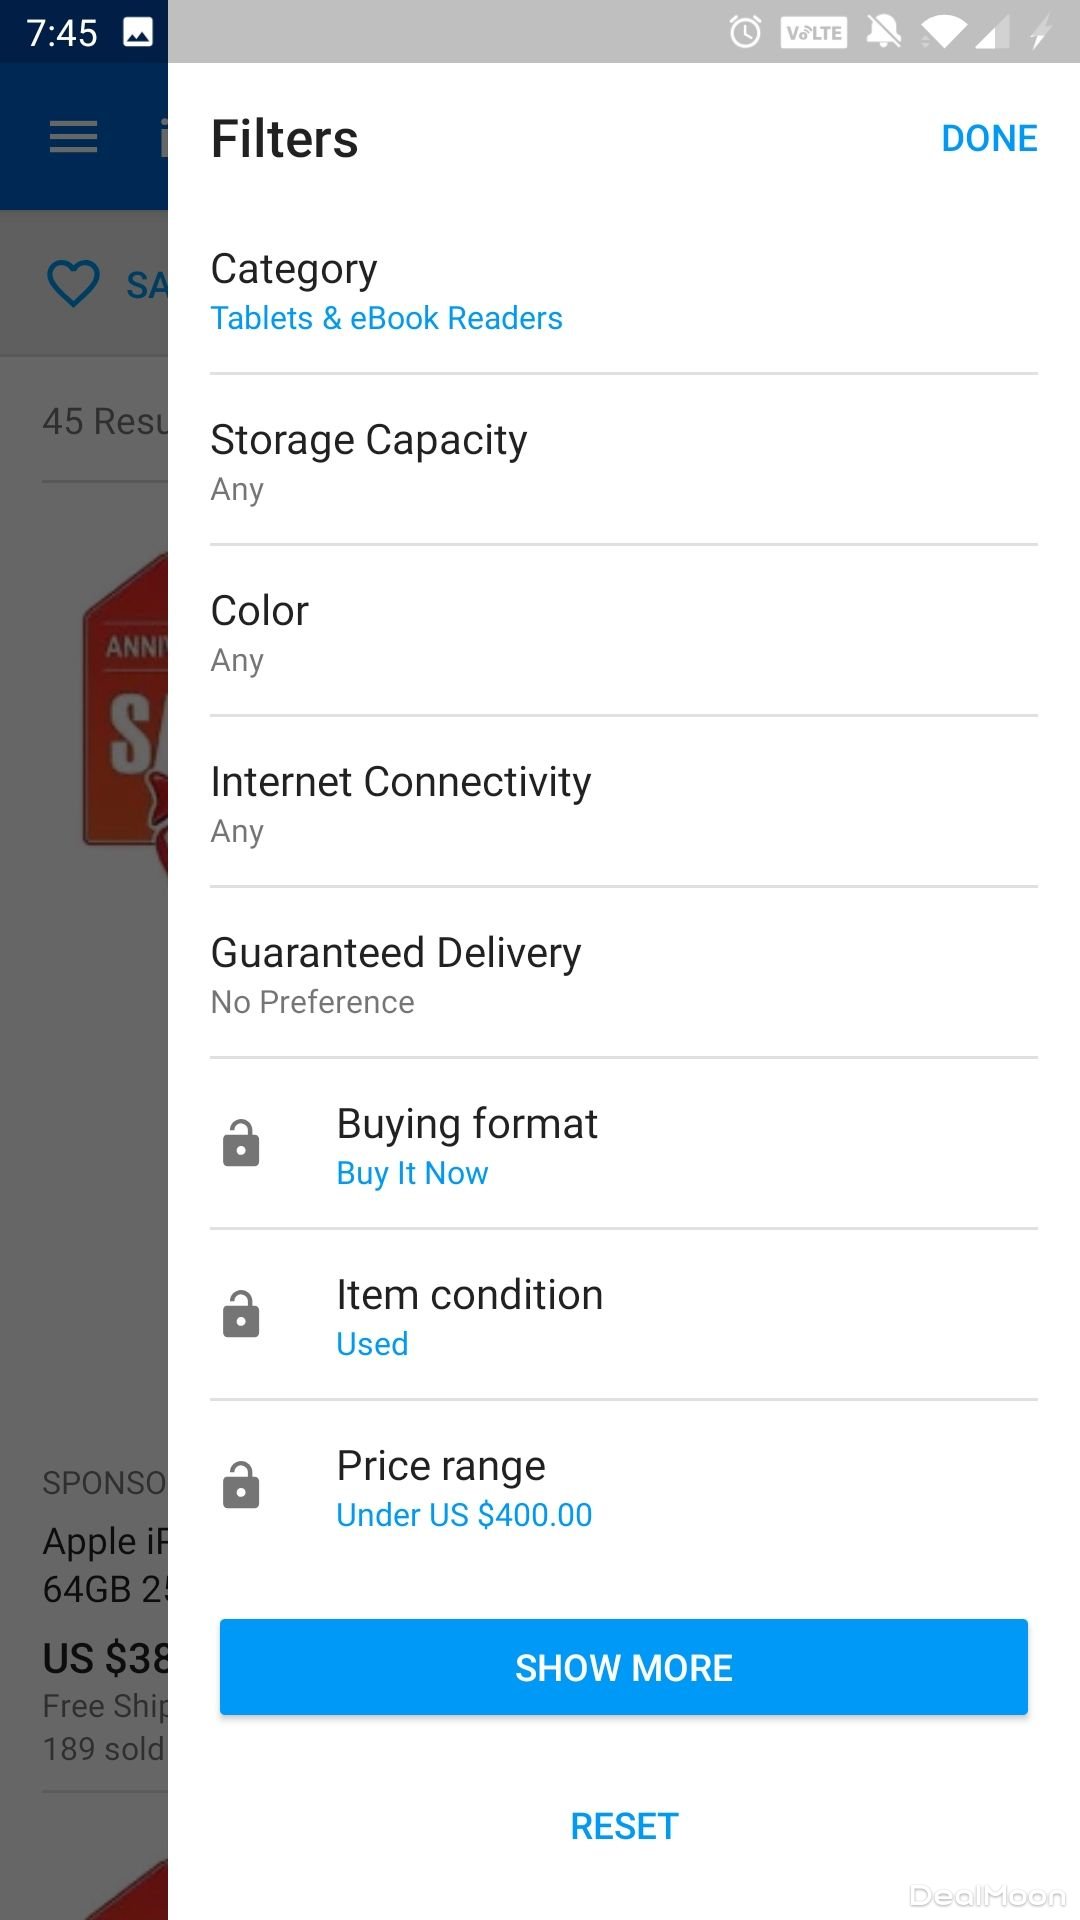Toggle the Price range lock icon
Image resolution: width=1080 pixels, height=1920 pixels.
click(241, 1485)
